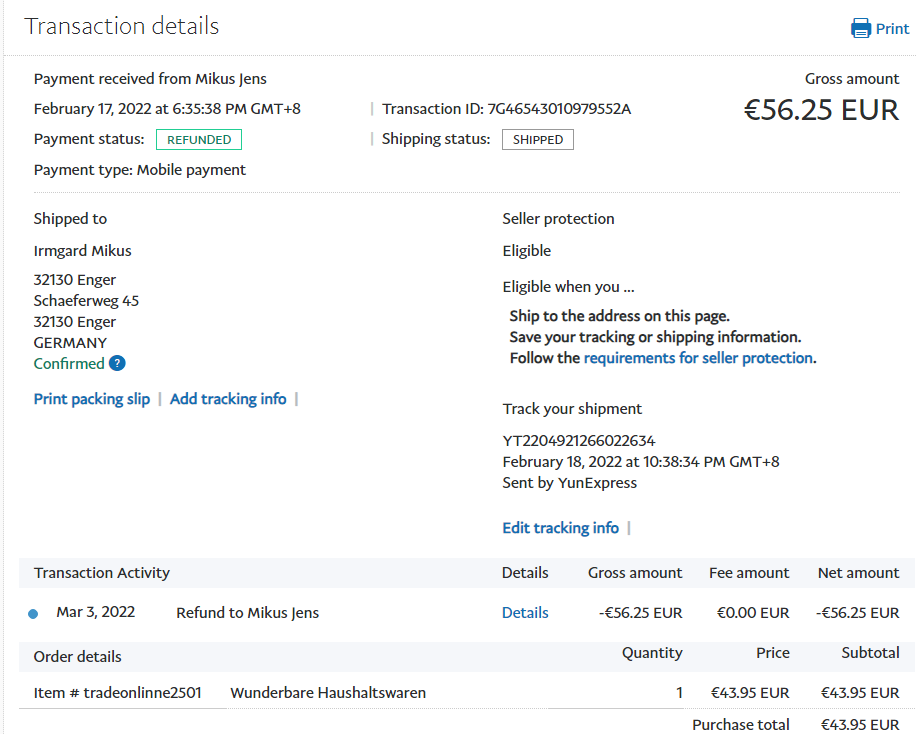Select the Transaction ID number

point(559,109)
